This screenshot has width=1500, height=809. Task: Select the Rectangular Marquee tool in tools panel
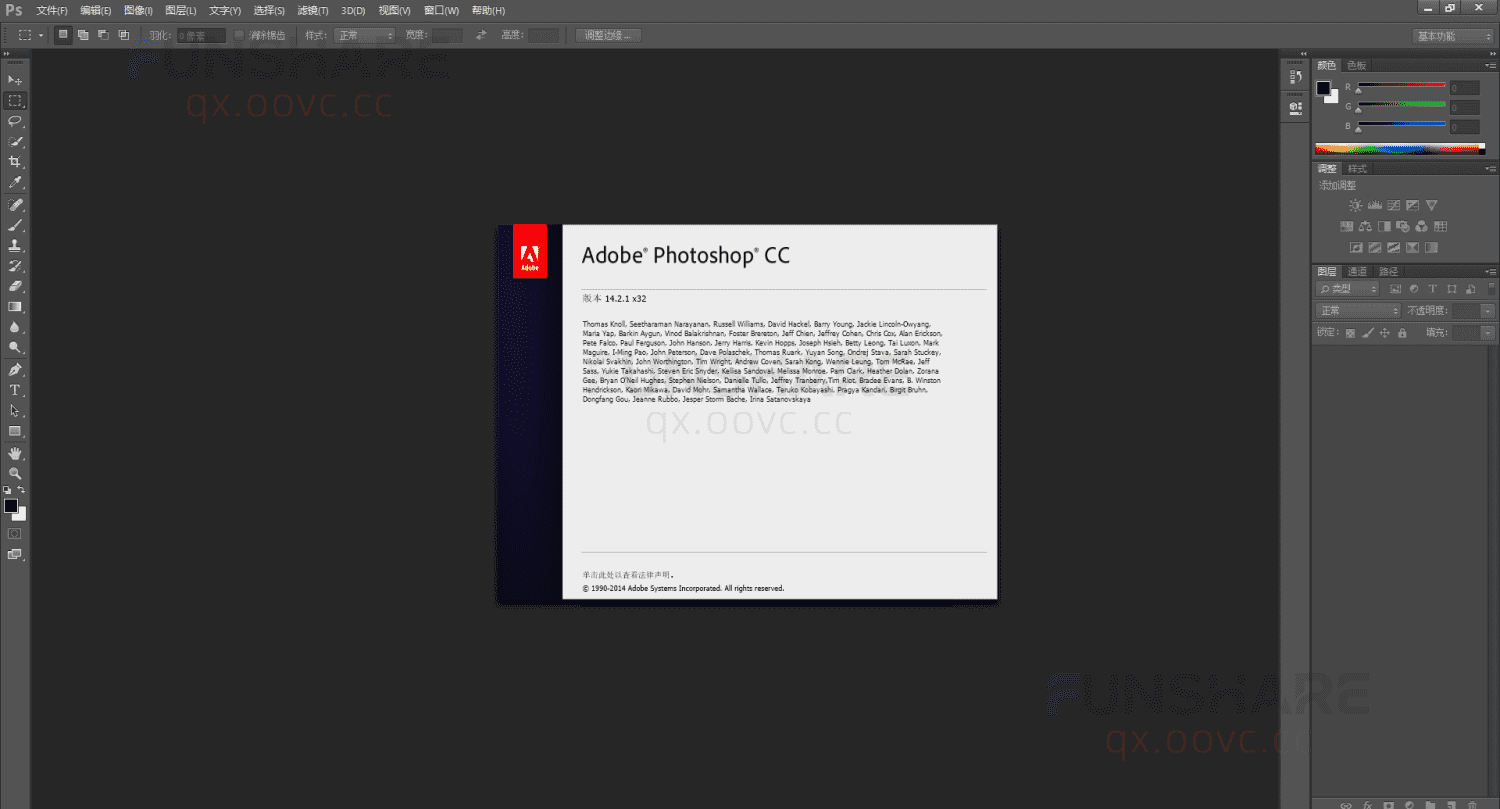[x=15, y=101]
